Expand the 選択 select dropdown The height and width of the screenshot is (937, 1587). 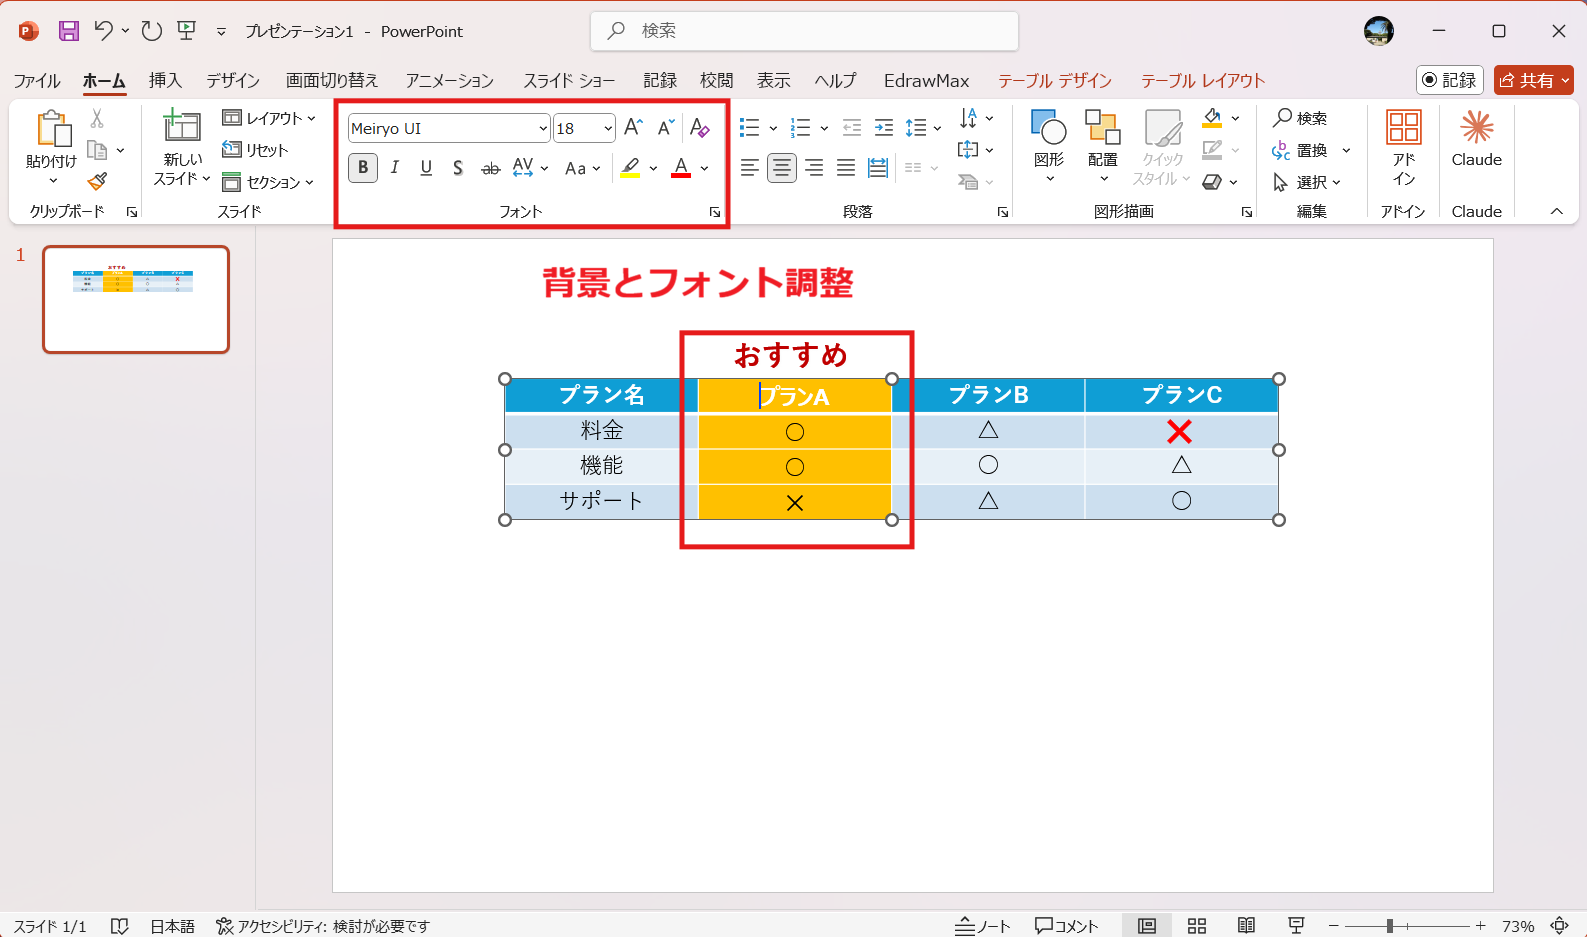1307,182
